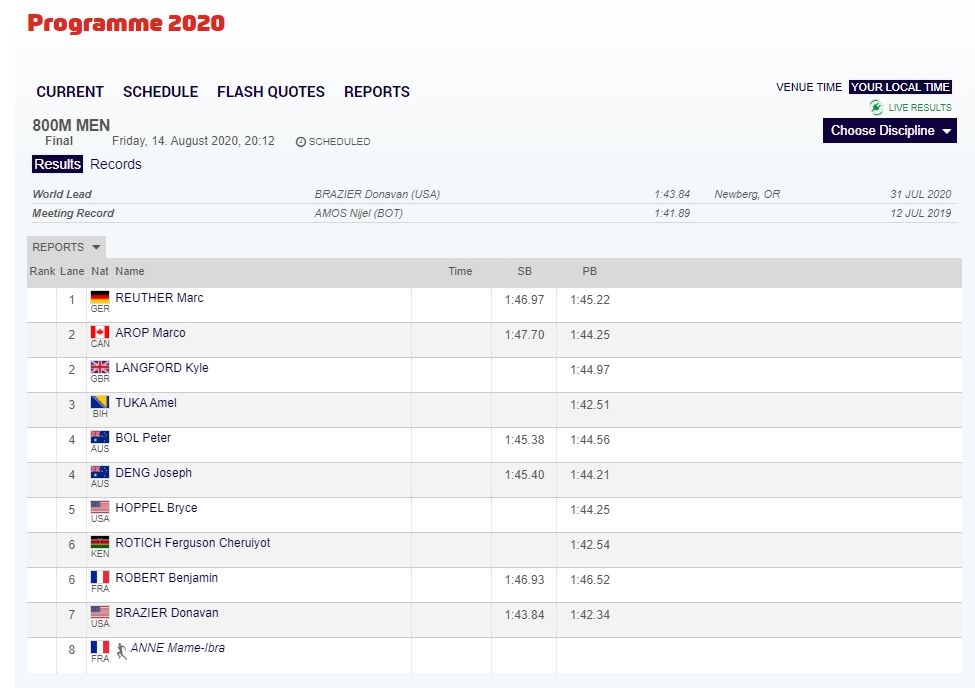Screen dimensions: 975x688
Task: Click the Bosnian flag beside Tuka Amel
Action: [100, 402]
